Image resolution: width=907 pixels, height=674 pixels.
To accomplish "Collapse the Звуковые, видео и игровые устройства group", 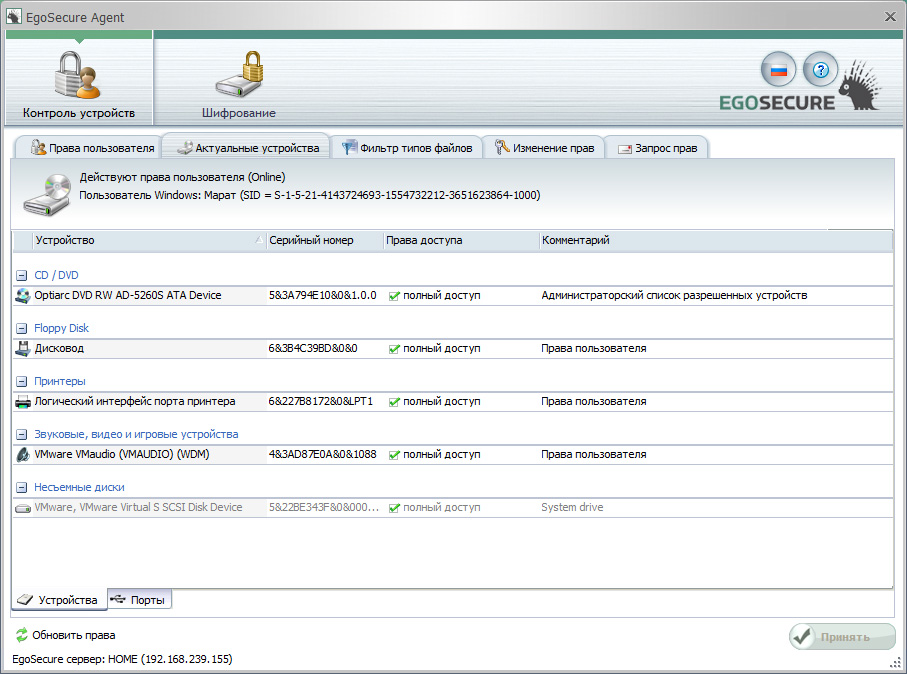I will pyautogui.click(x=21, y=434).
